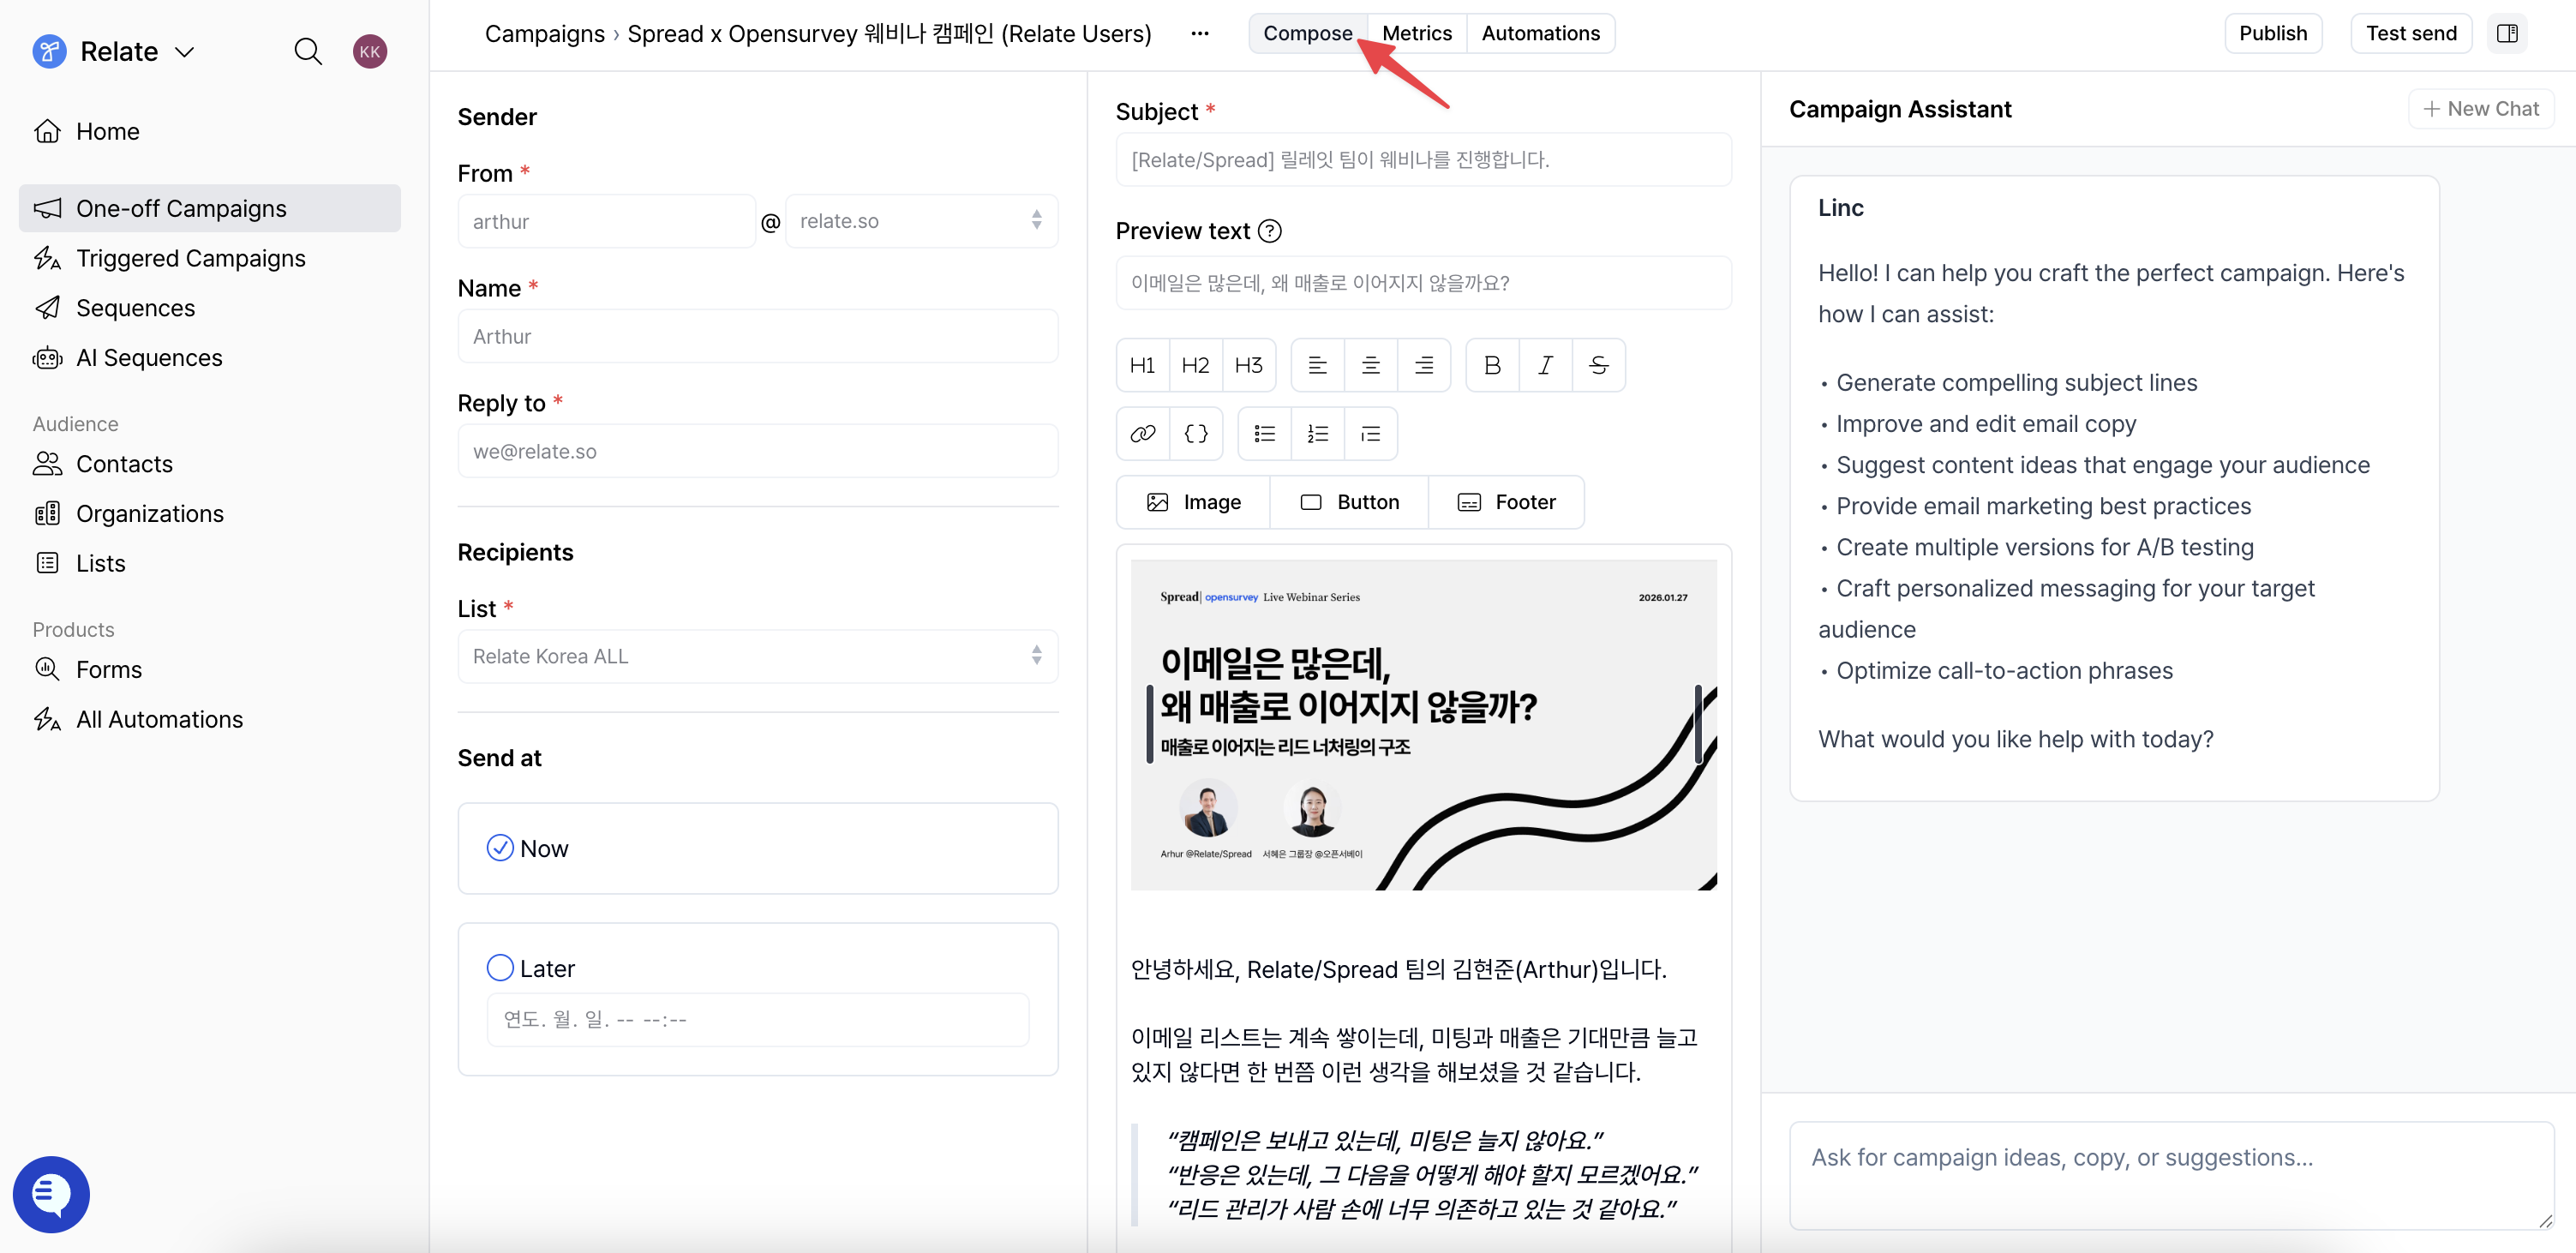Switch to the Automations tab
The image size is (2576, 1253).
click(1539, 33)
